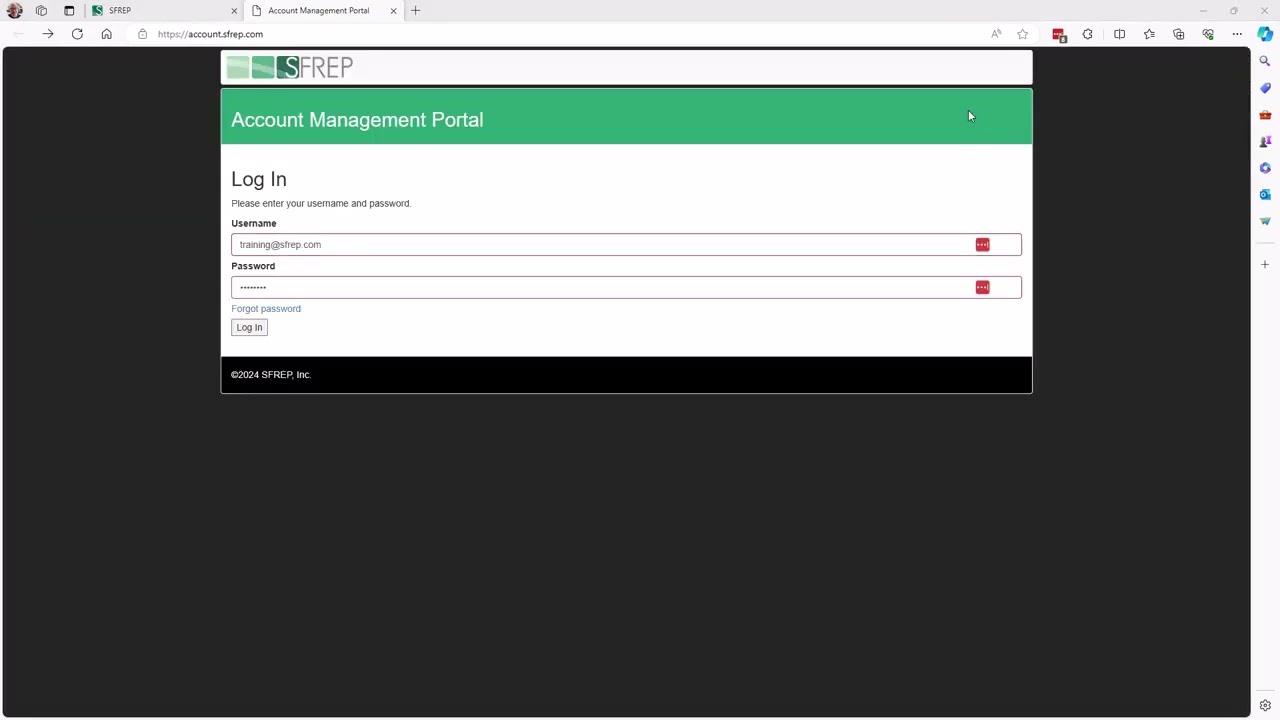The width and height of the screenshot is (1280, 720).
Task: Open the tab actions menu icon
Action: (x=69, y=10)
